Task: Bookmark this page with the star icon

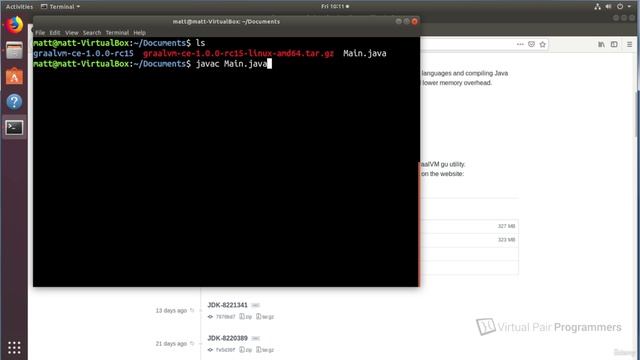Action: coord(542,44)
